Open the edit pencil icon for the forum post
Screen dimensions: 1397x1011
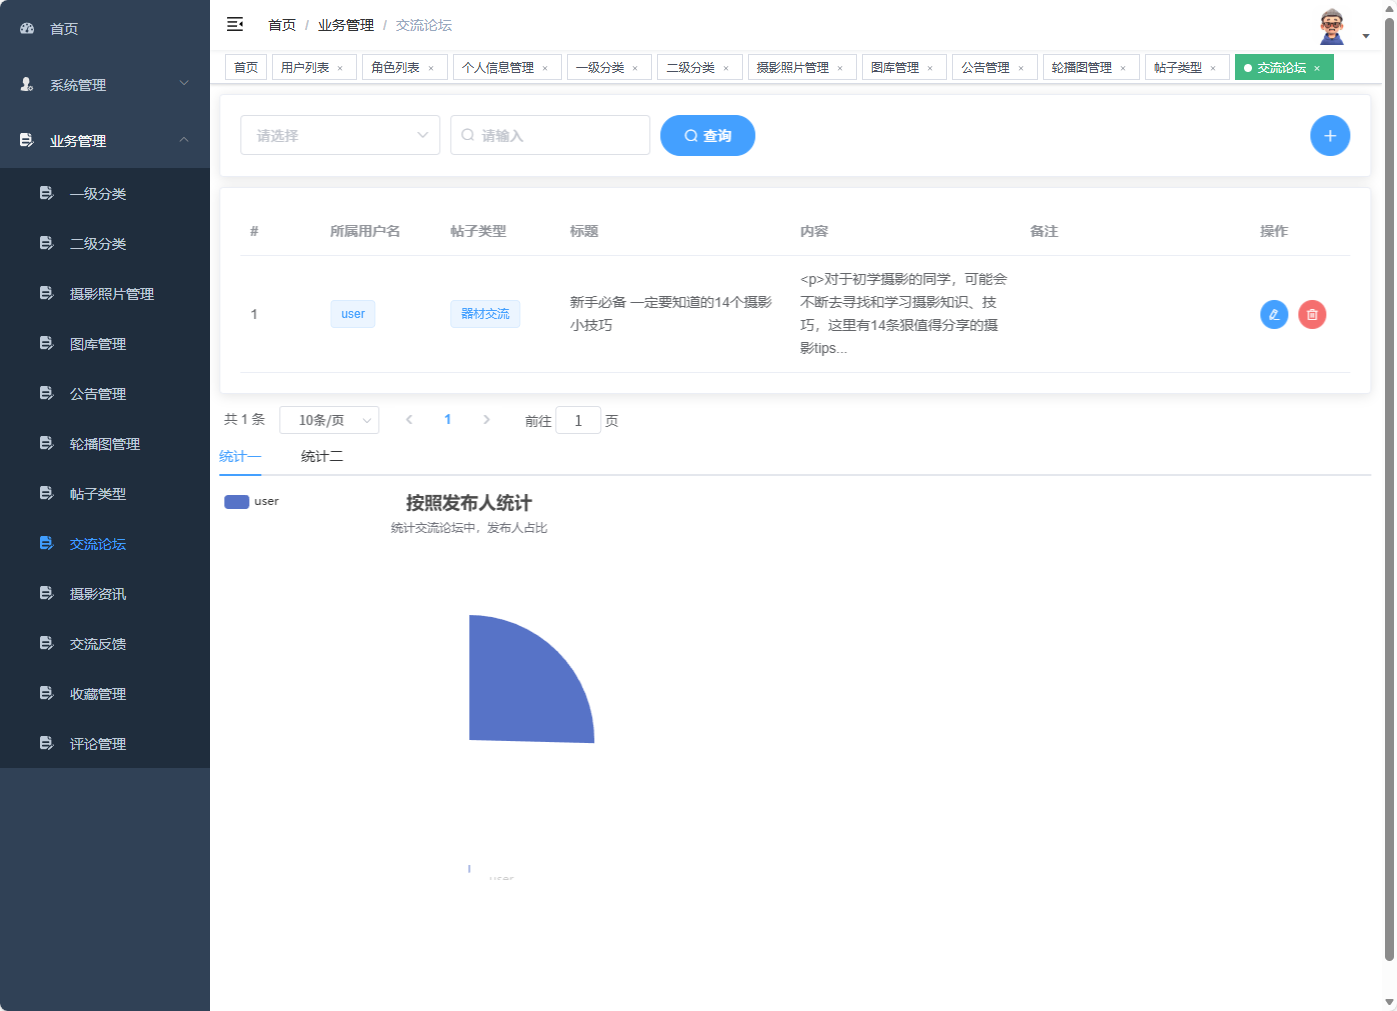pos(1273,314)
